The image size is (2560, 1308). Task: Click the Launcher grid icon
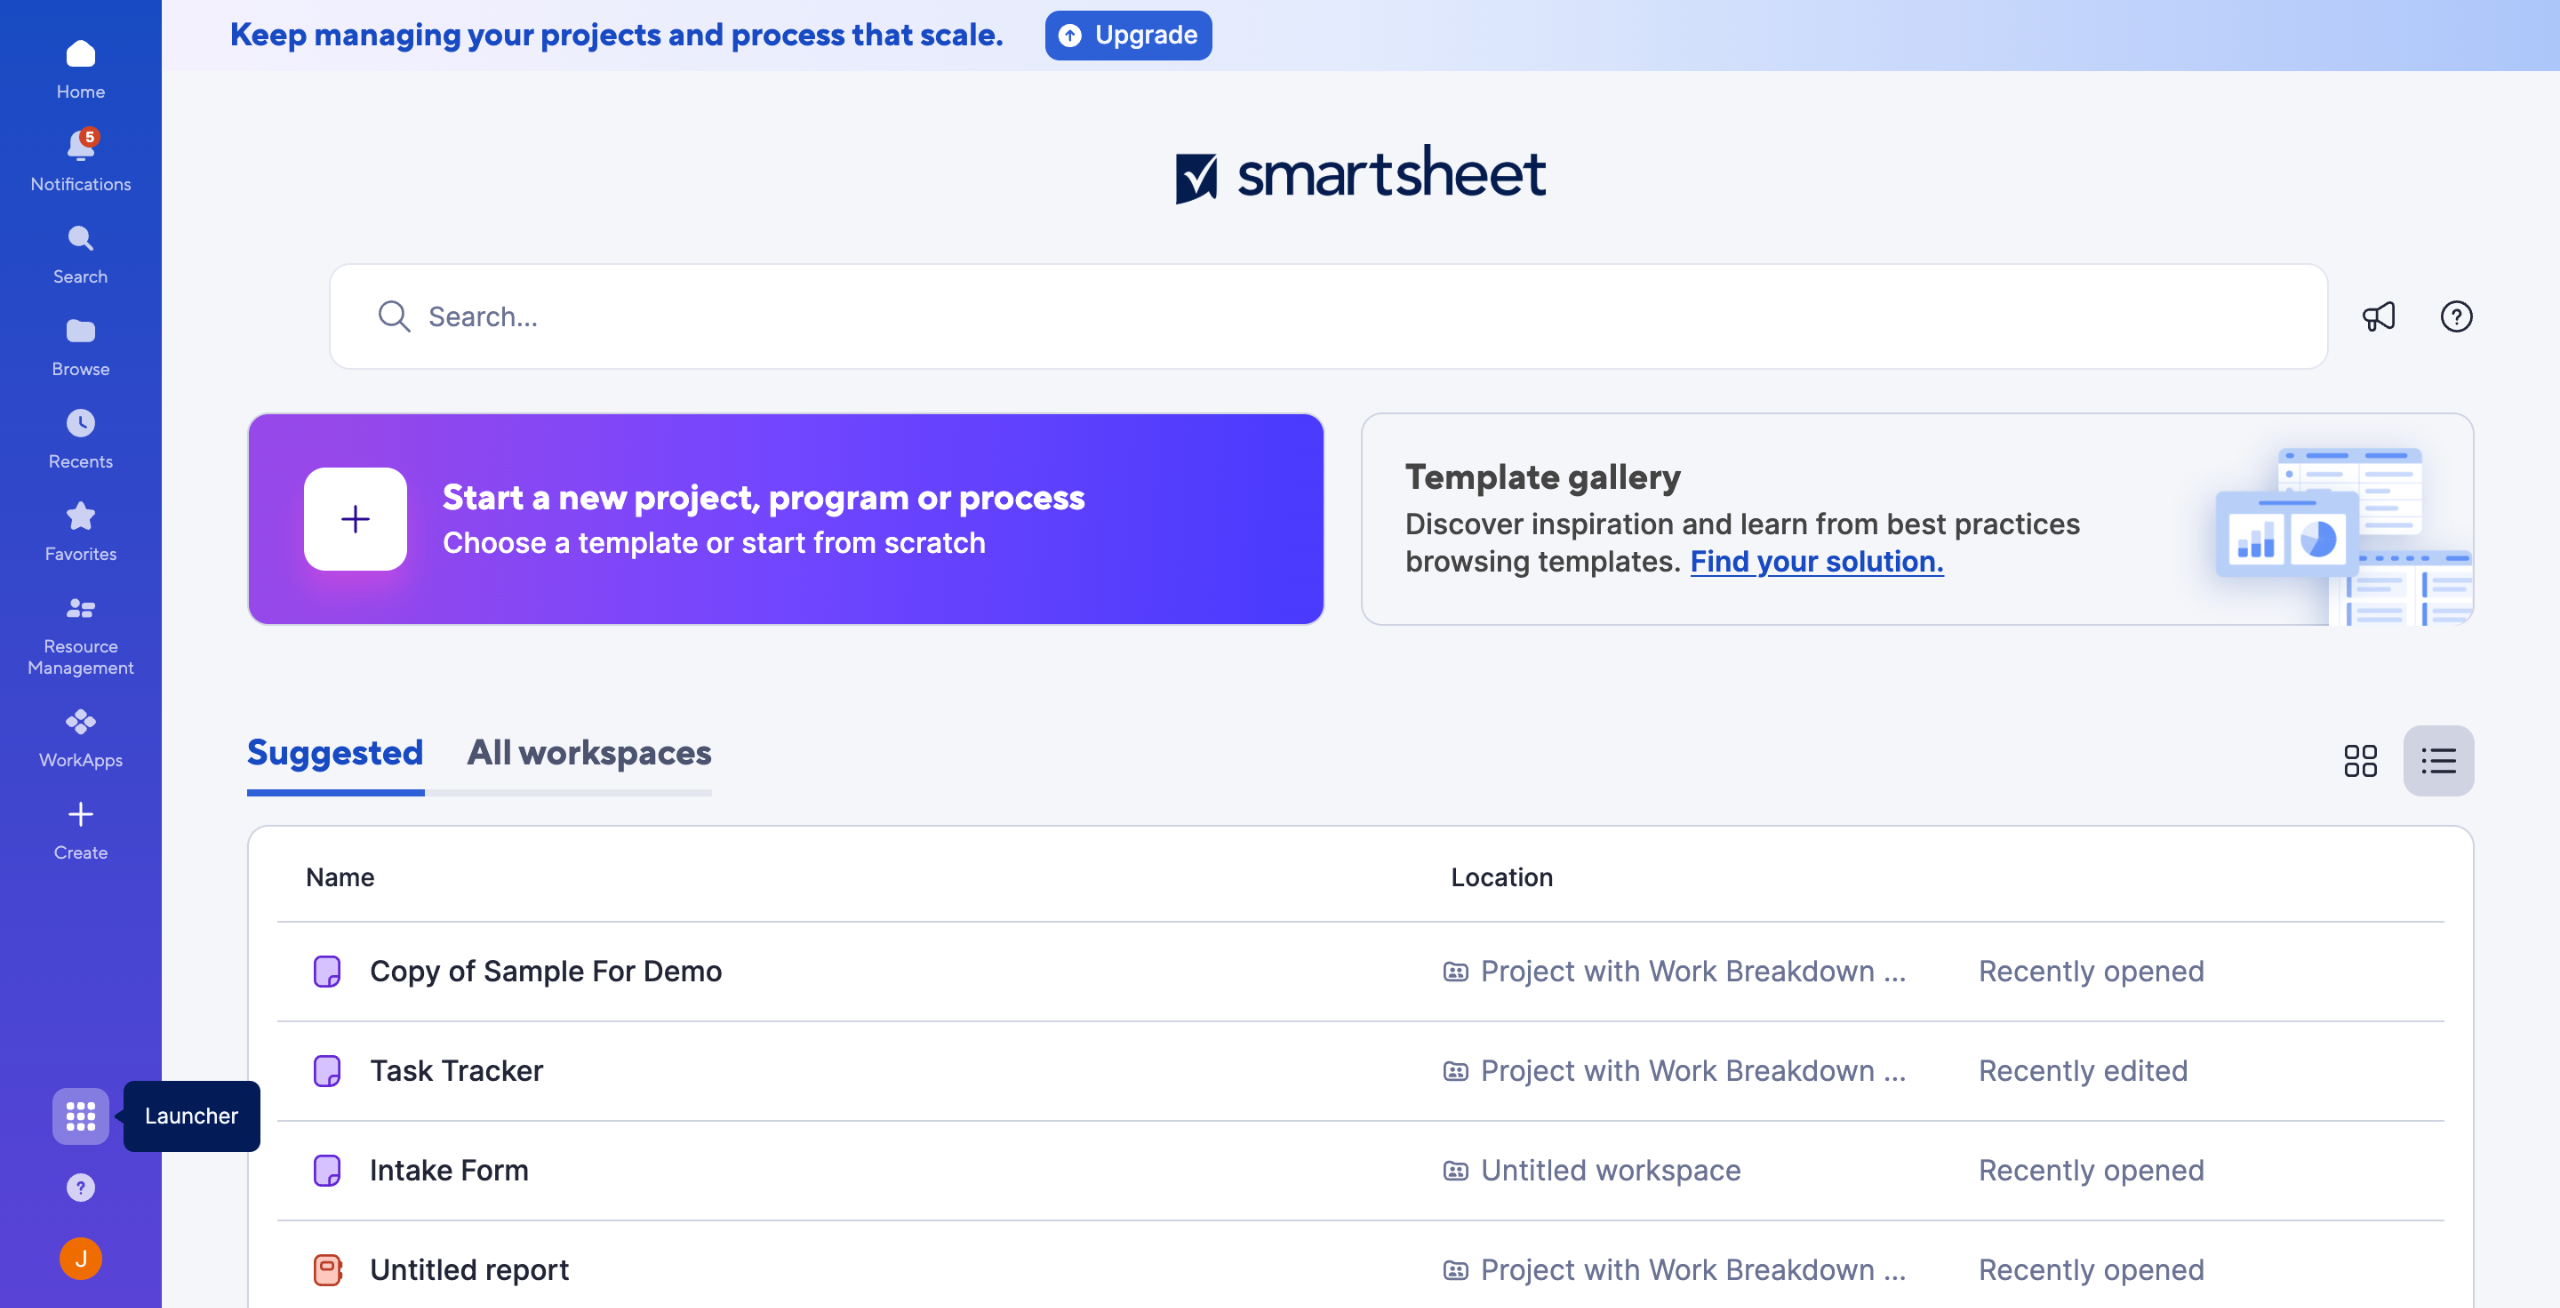80,1115
